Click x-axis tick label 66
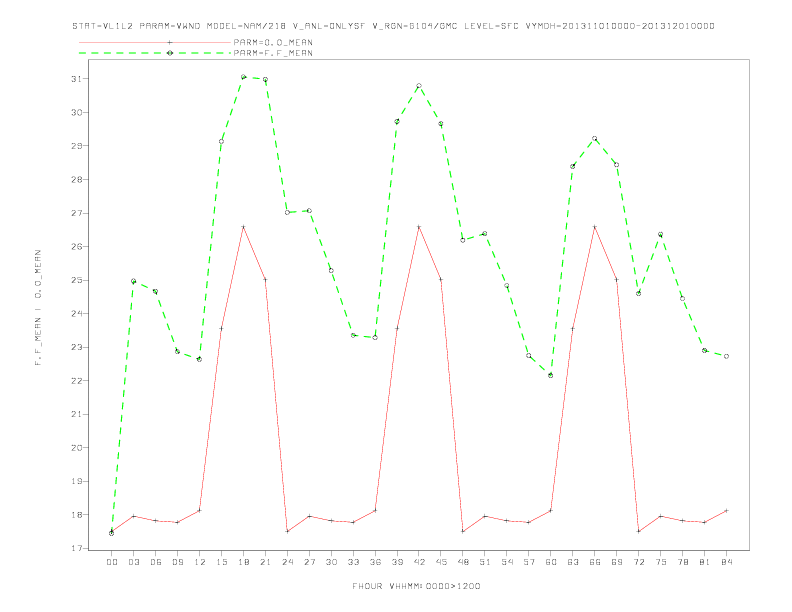792x612 pixels. (595, 562)
